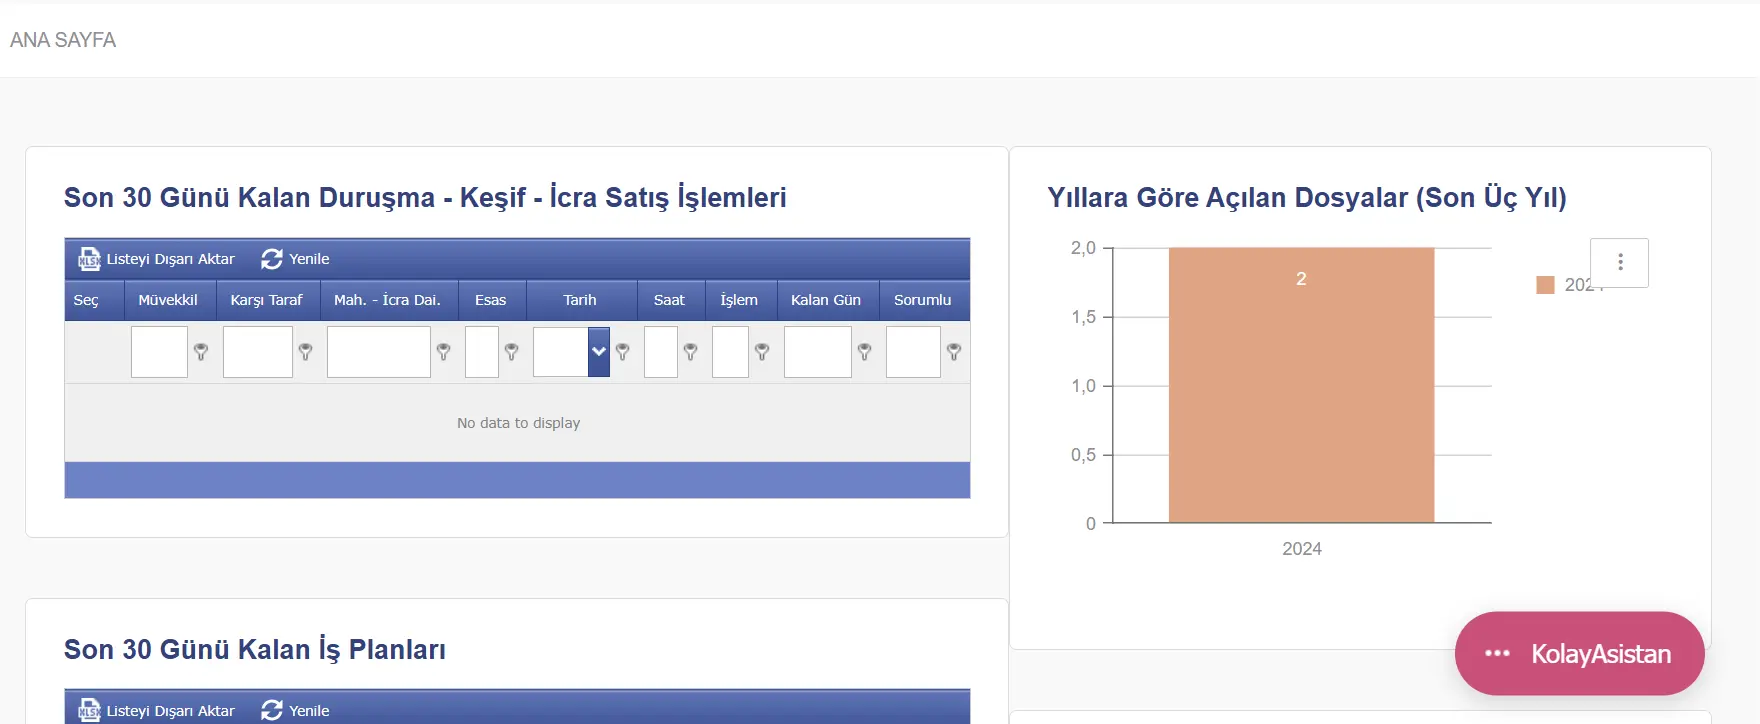Click the Excel export icon in first grid

pos(89,259)
